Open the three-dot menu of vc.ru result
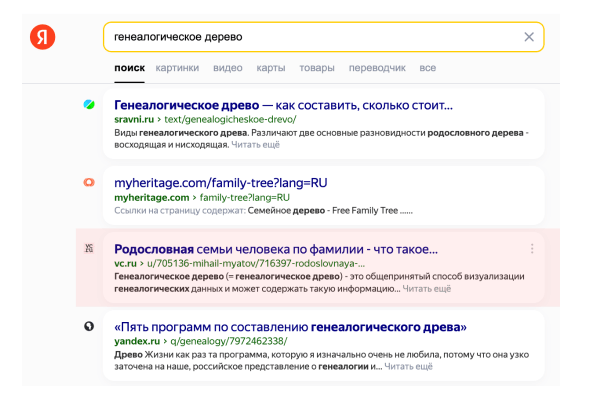Image resolution: width=600 pixels, height=400 pixels. click(x=532, y=249)
